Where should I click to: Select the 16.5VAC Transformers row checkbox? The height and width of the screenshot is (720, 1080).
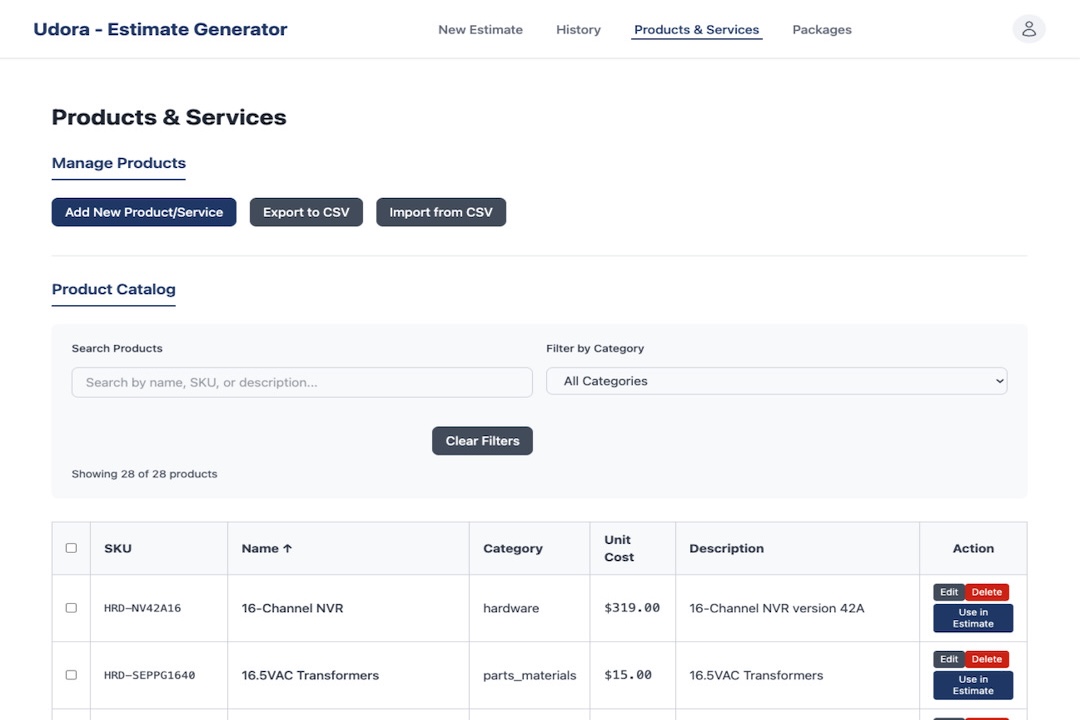click(x=71, y=675)
